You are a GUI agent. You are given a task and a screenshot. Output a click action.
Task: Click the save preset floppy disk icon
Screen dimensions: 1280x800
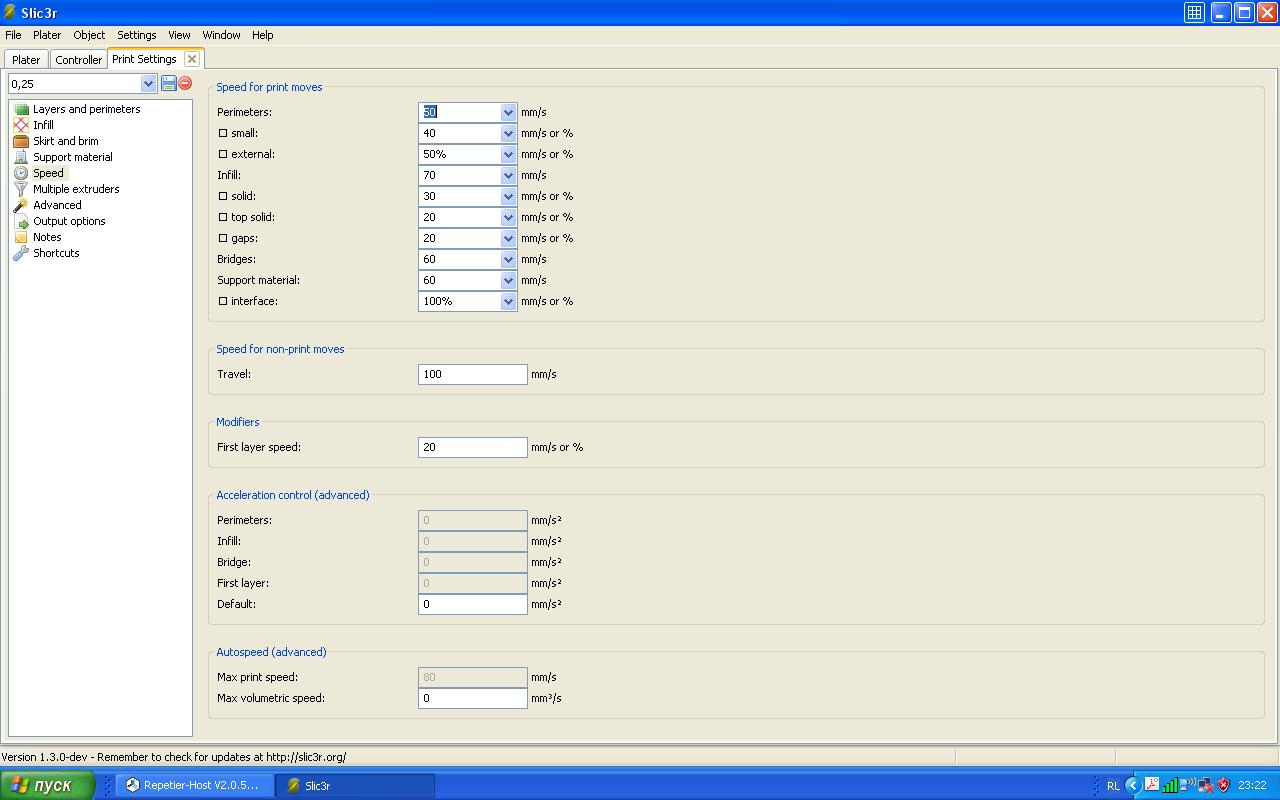pyautogui.click(x=168, y=84)
